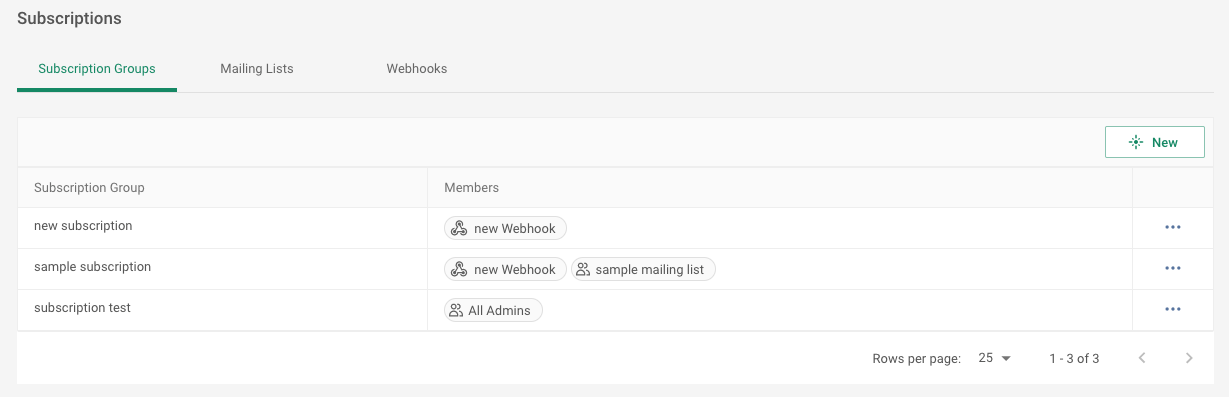Click the sparkle icon on New button
1229x397 pixels.
pos(1136,142)
